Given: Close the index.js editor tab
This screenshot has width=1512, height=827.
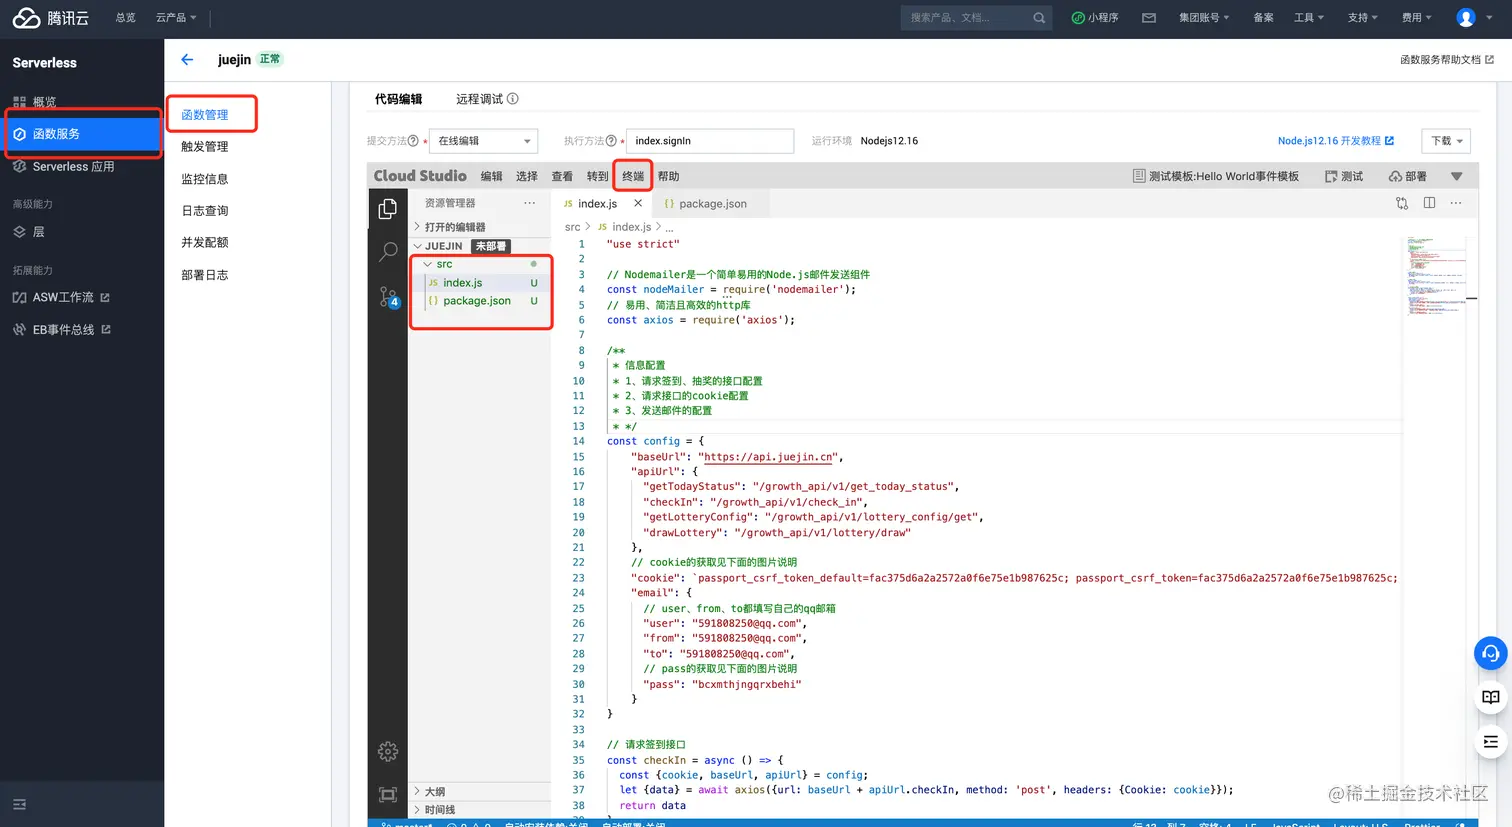Looking at the screenshot, I should (x=638, y=203).
